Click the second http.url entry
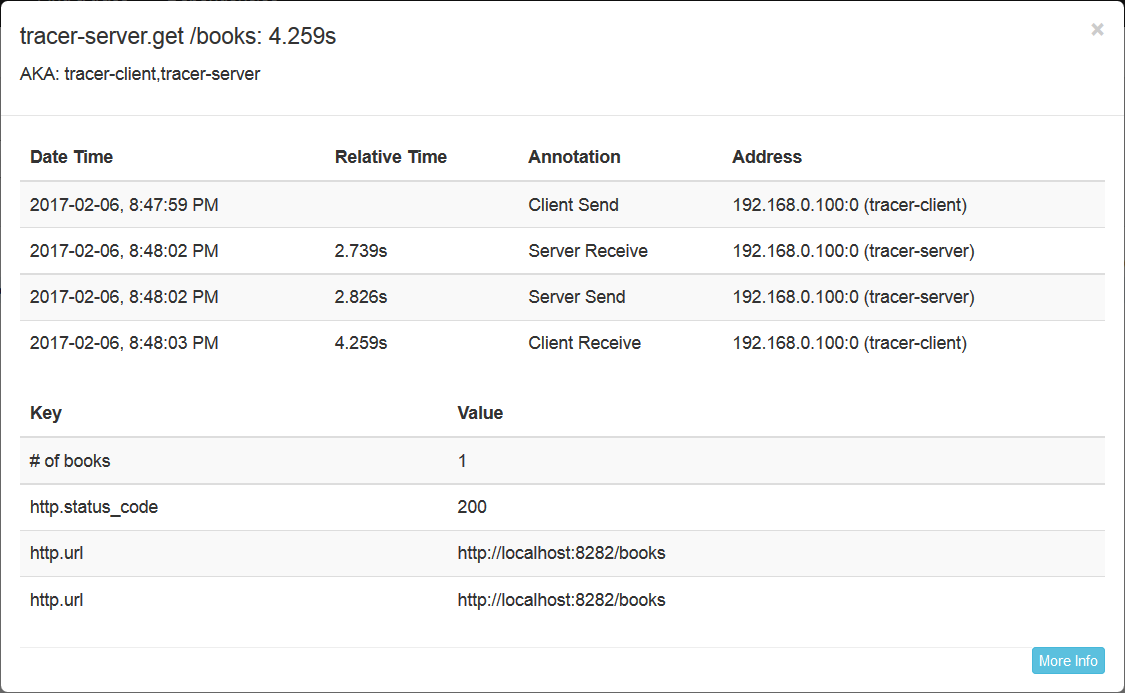This screenshot has height=693, width=1125. pyautogui.click(x=561, y=599)
